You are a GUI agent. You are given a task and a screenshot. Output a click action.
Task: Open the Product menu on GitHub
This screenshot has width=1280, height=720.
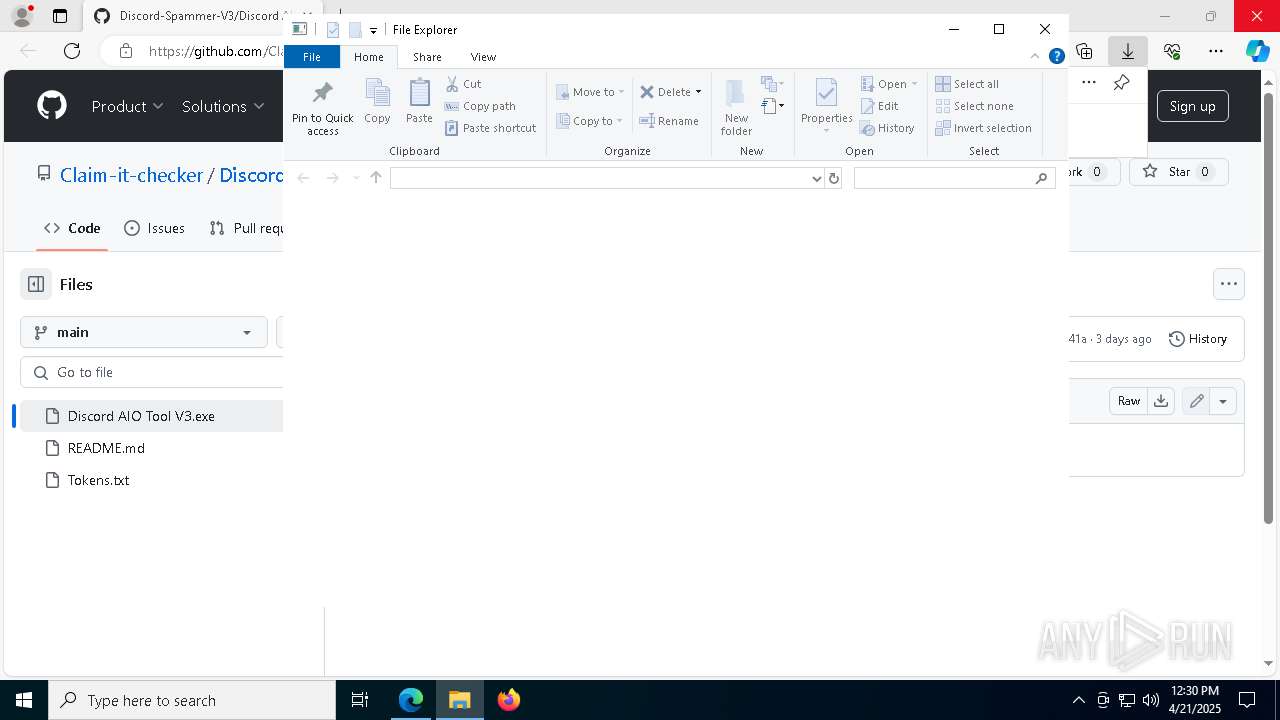[127, 106]
